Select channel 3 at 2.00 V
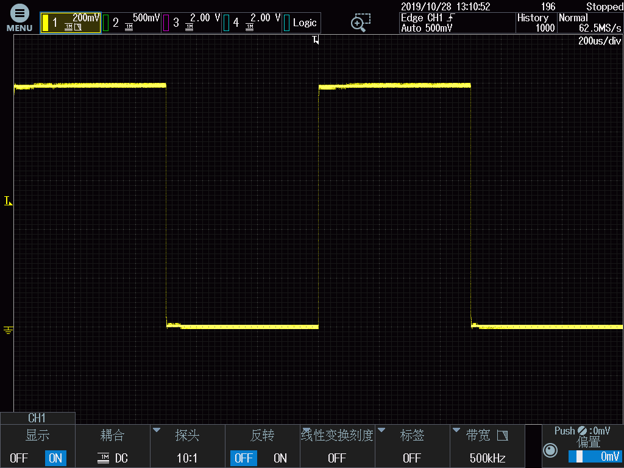The image size is (624, 468). (x=194, y=21)
